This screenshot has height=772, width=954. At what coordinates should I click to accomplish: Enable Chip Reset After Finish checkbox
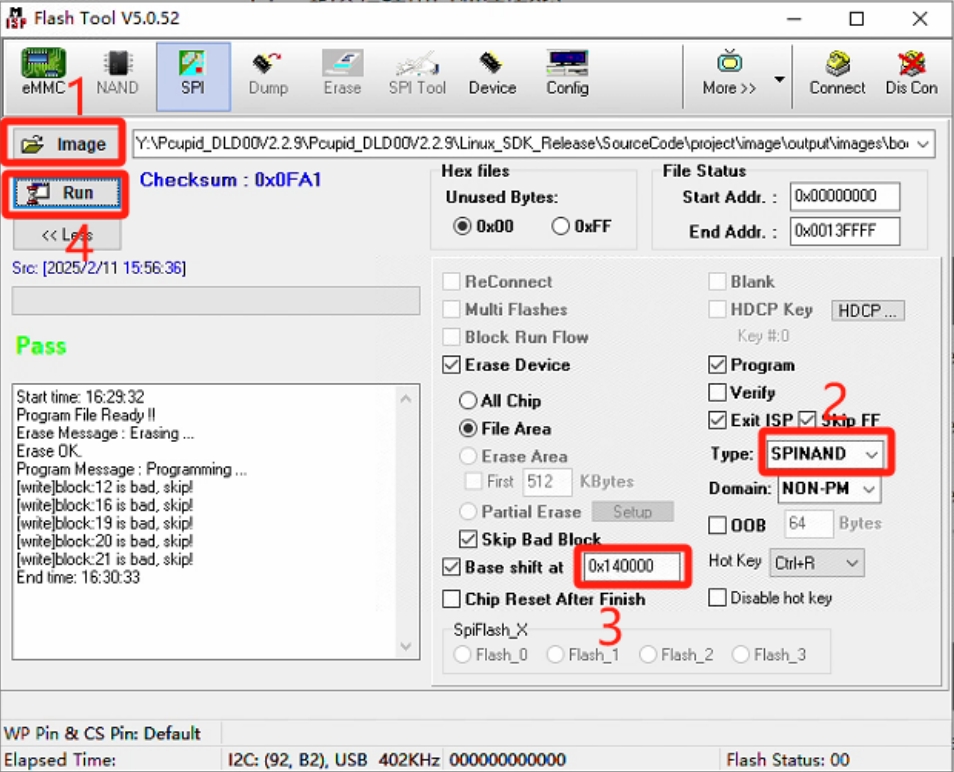[451, 599]
